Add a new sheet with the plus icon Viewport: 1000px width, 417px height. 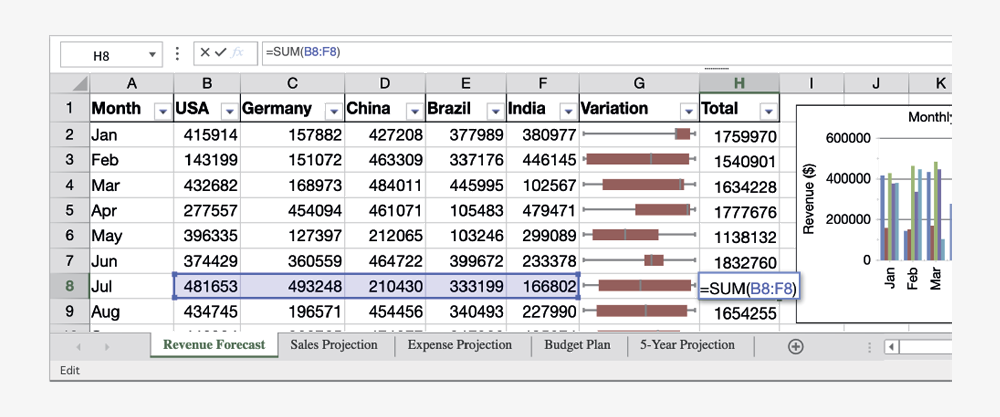pos(795,346)
